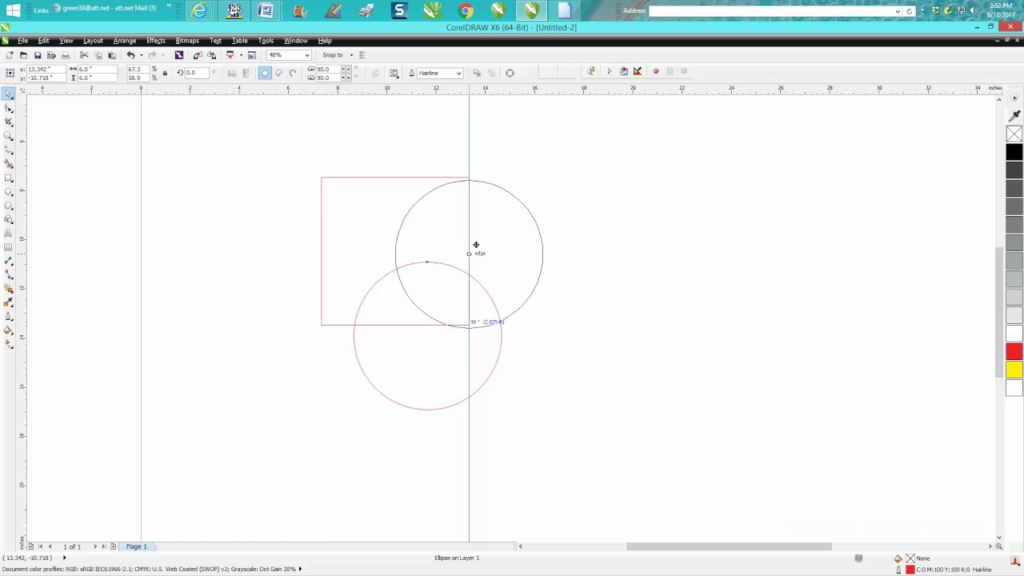The image size is (1024, 576).
Task: Toggle mirror vertically button
Action: (x=246, y=73)
